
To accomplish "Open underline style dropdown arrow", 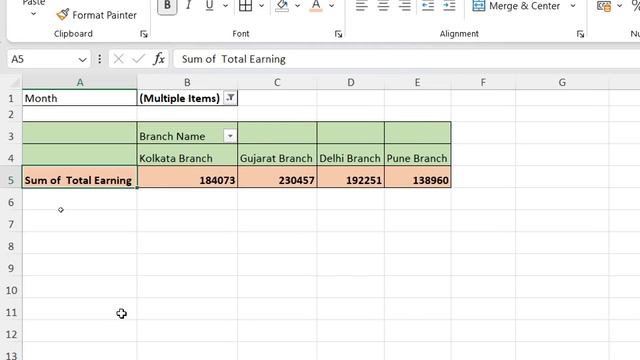I will pos(225,6).
